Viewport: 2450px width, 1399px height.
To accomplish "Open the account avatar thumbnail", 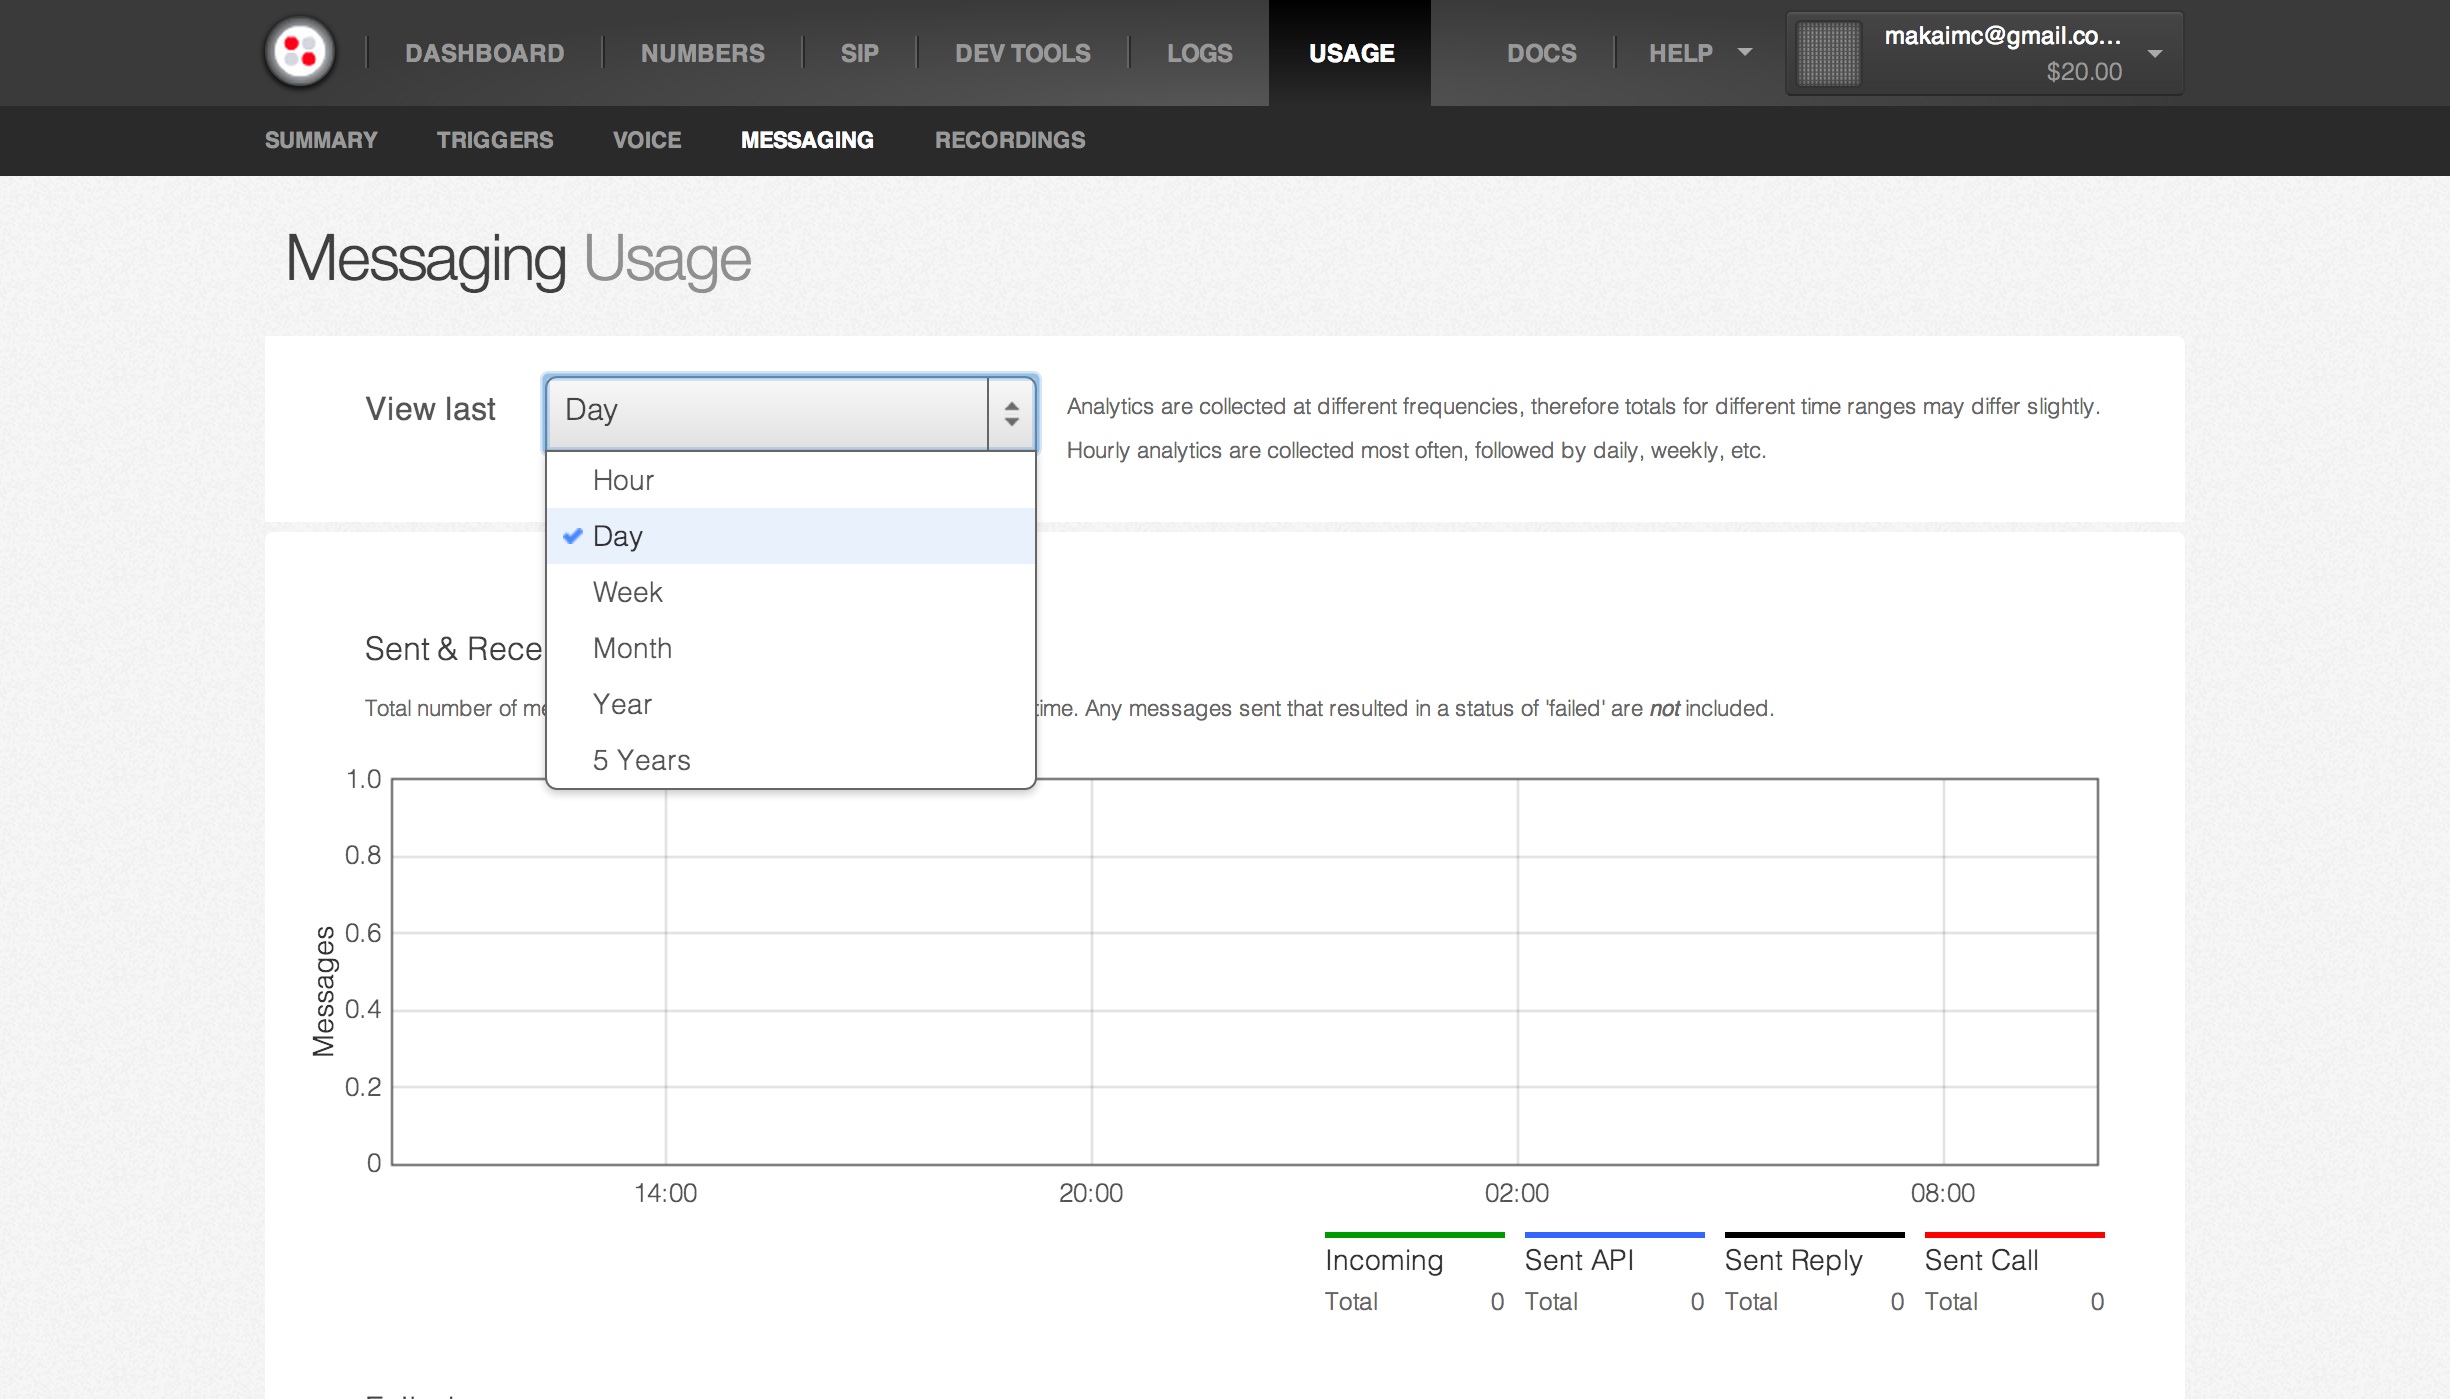I will pos(1828,53).
